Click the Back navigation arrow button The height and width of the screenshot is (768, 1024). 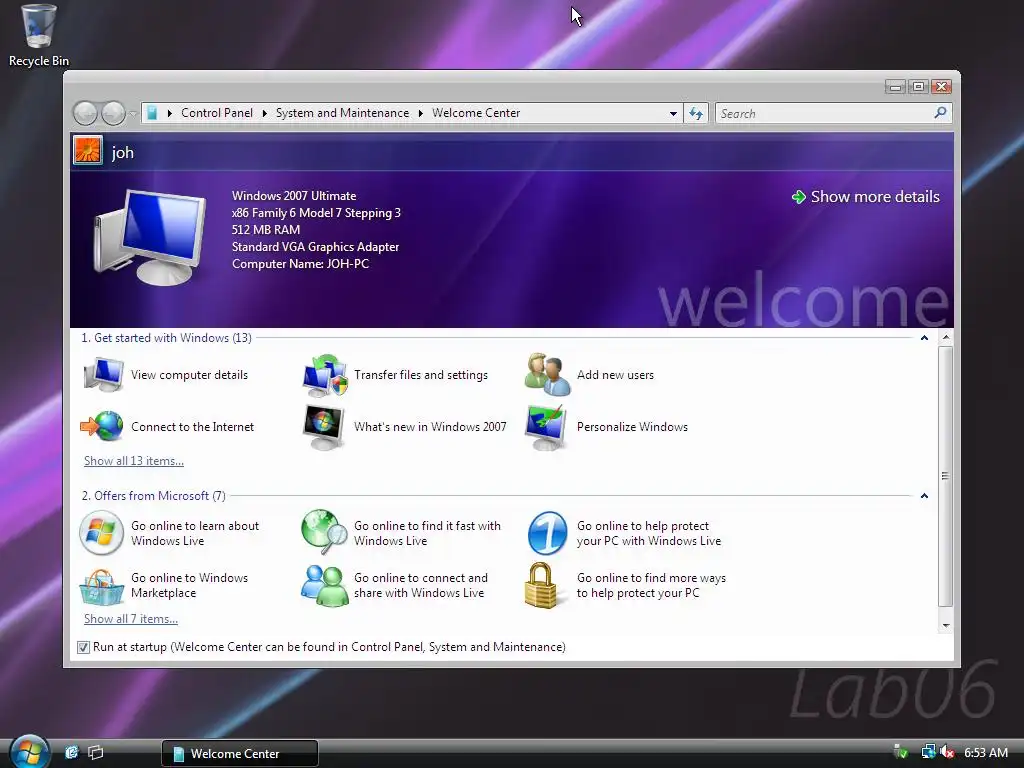coord(86,114)
